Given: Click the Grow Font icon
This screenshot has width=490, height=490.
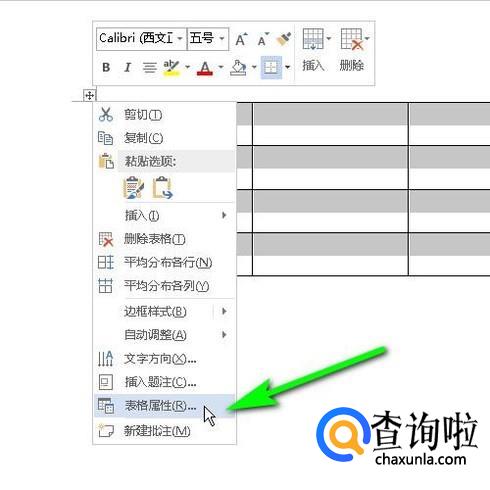Looking at the screenshot, I should coord(241,39).
